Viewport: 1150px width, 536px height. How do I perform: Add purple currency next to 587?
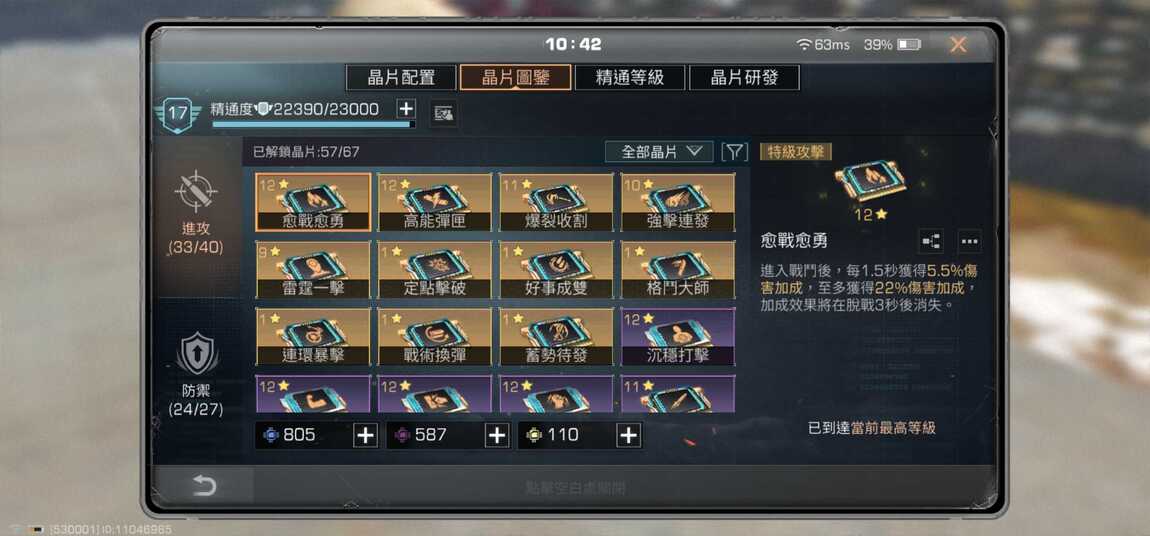(497, 435)
